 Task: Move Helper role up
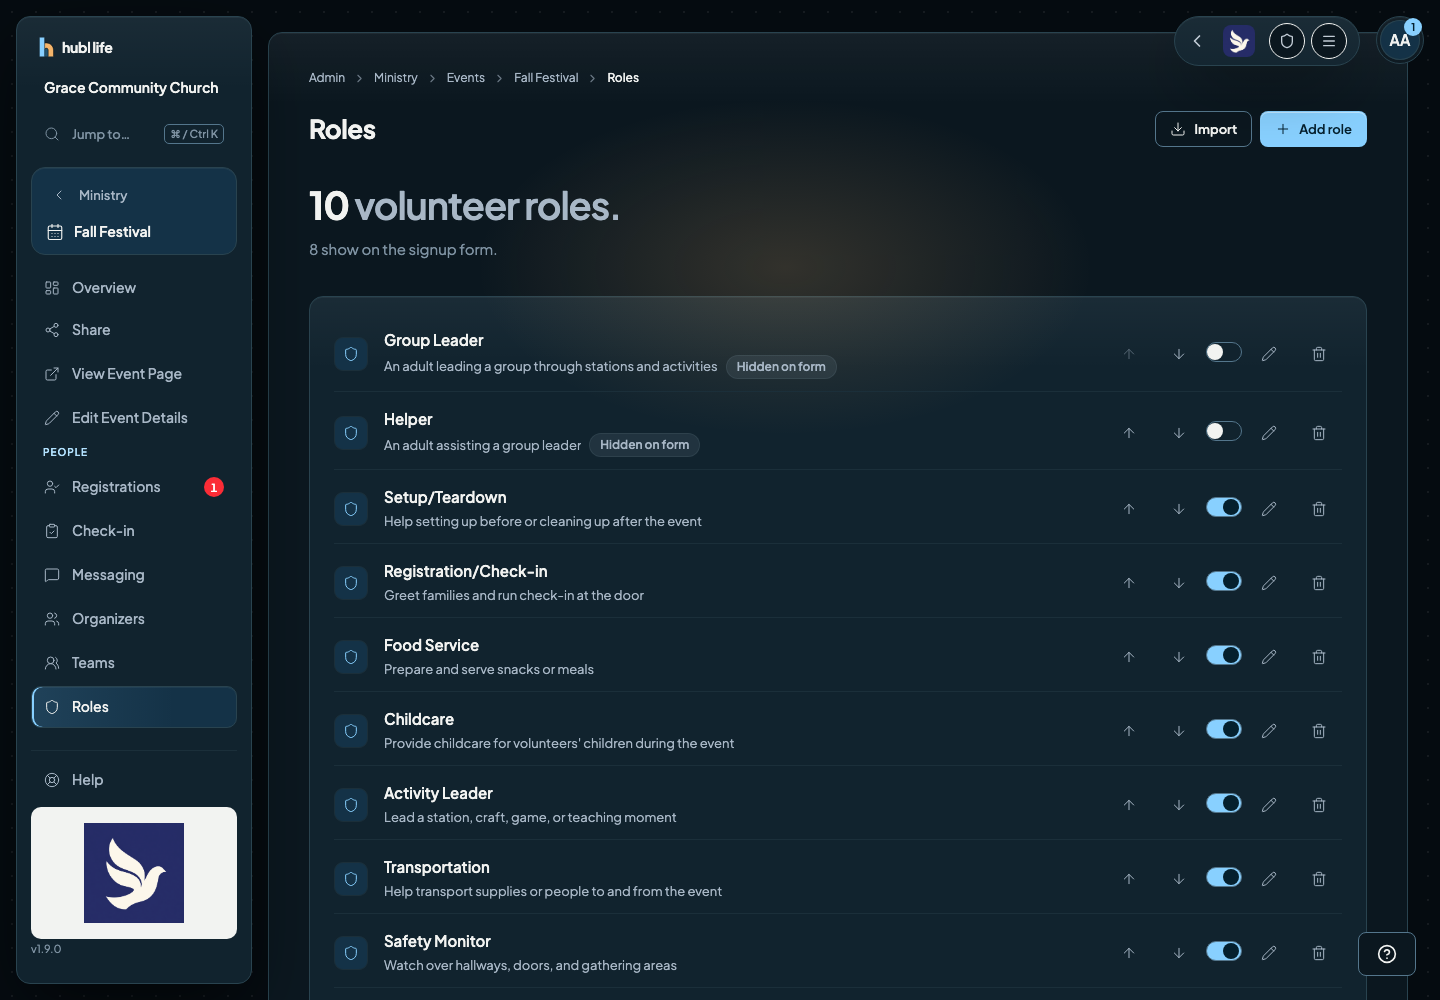[x=1129, y=433]
